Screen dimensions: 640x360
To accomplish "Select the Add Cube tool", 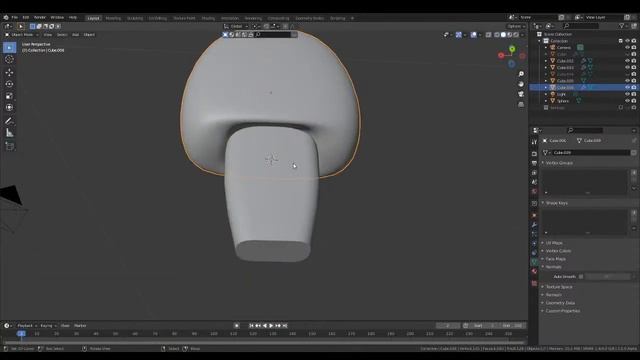I will (9, 146).
